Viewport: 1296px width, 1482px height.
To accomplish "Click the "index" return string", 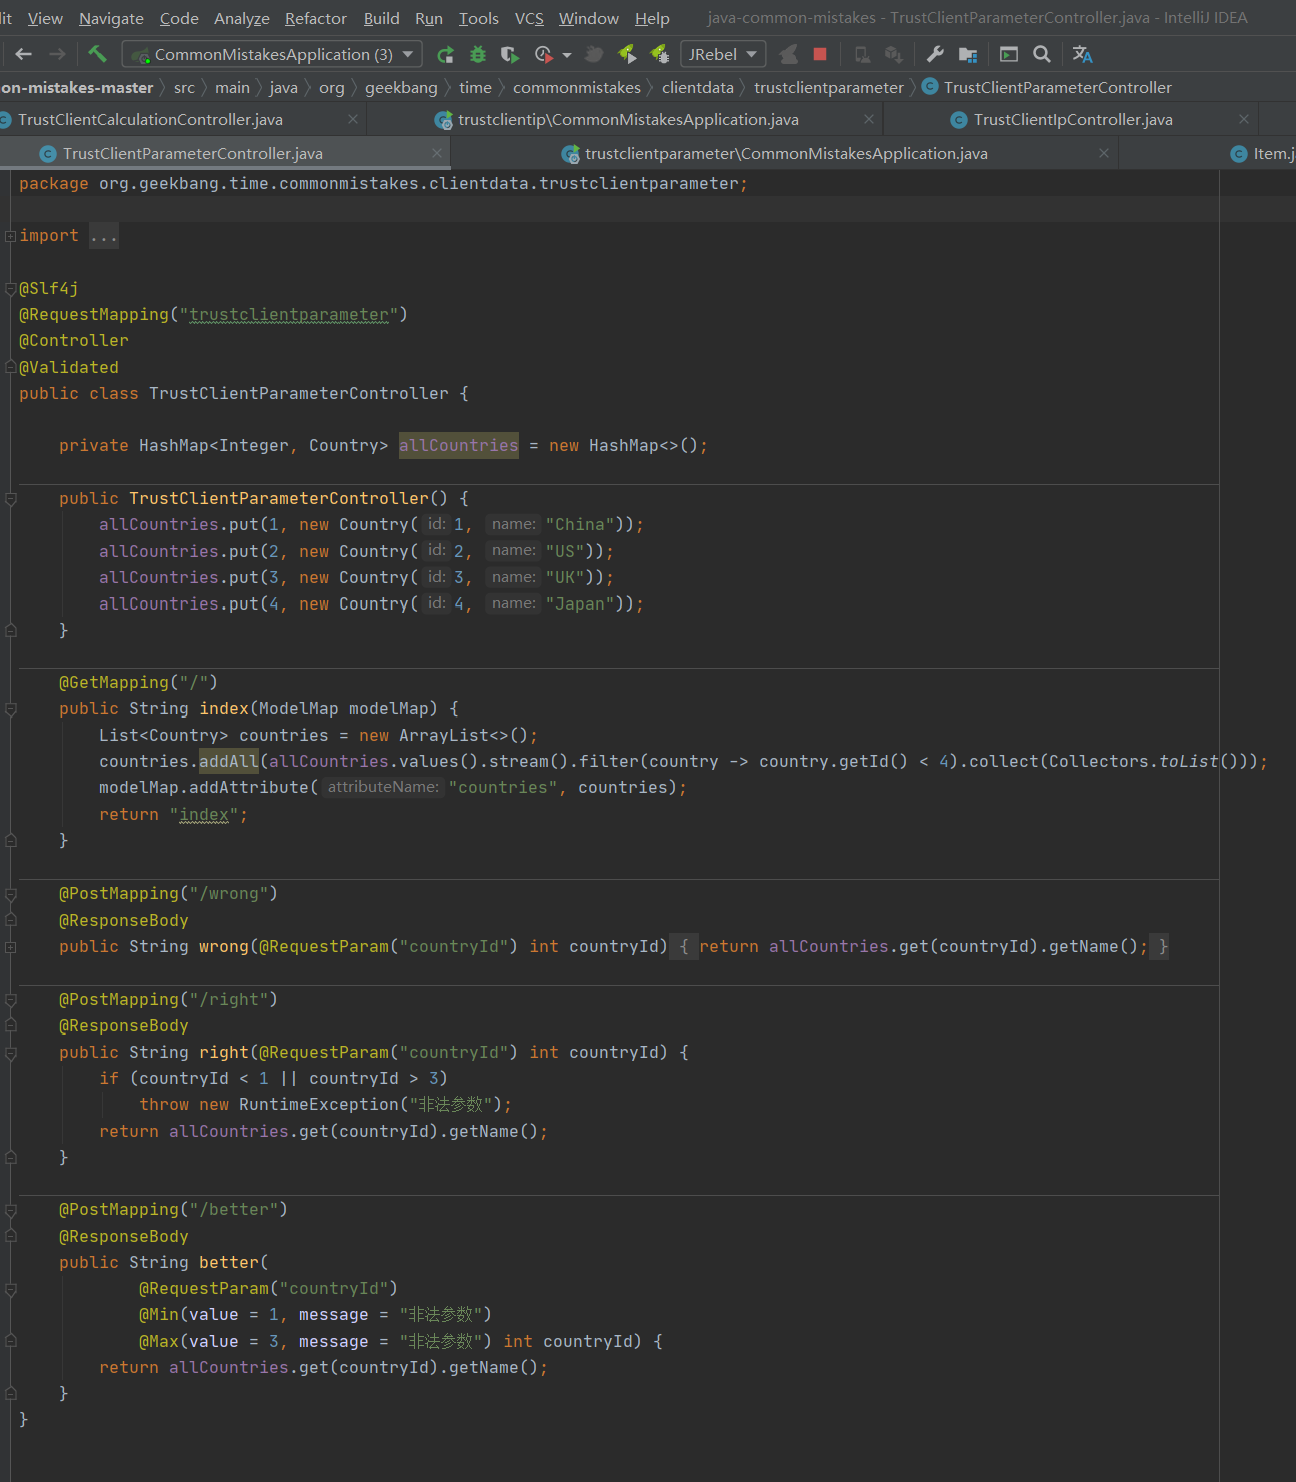I will coord(204,815).
